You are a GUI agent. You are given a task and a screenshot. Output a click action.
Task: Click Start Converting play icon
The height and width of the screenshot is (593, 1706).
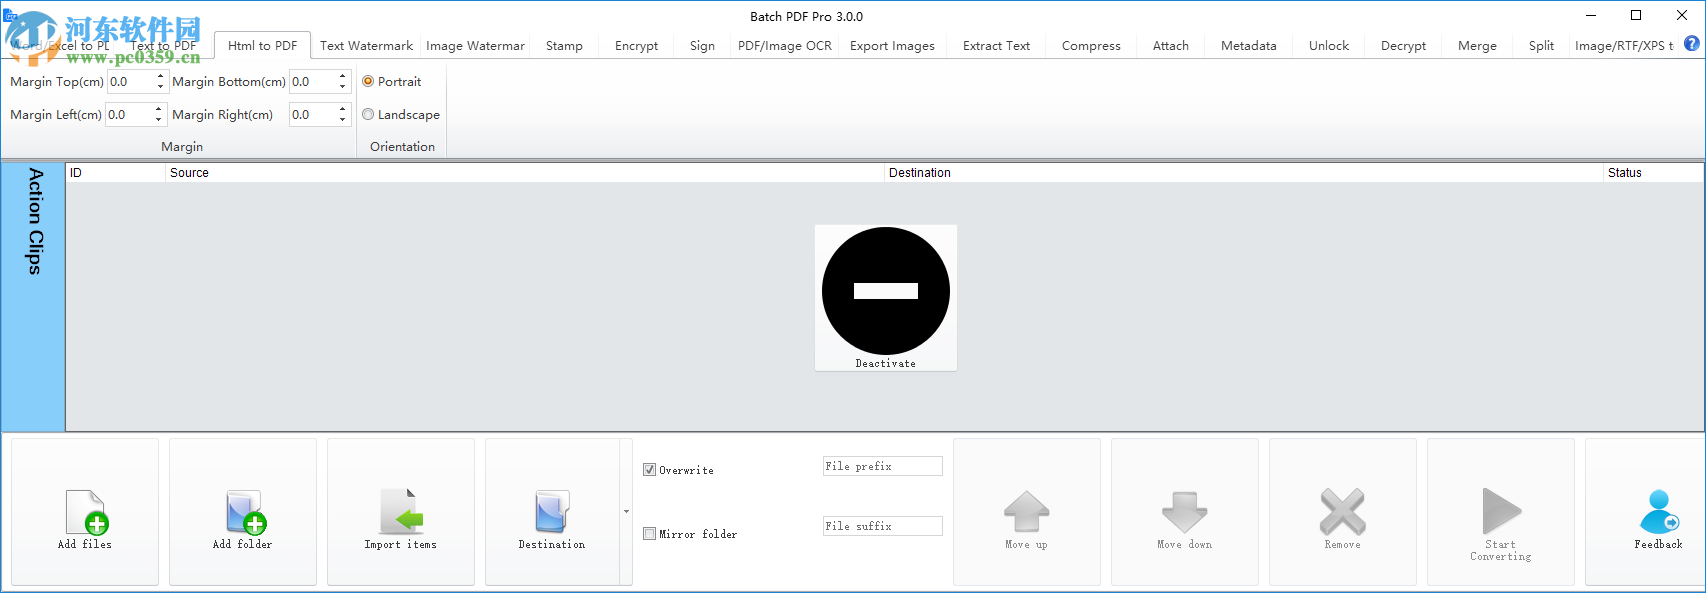point(1501,511)
